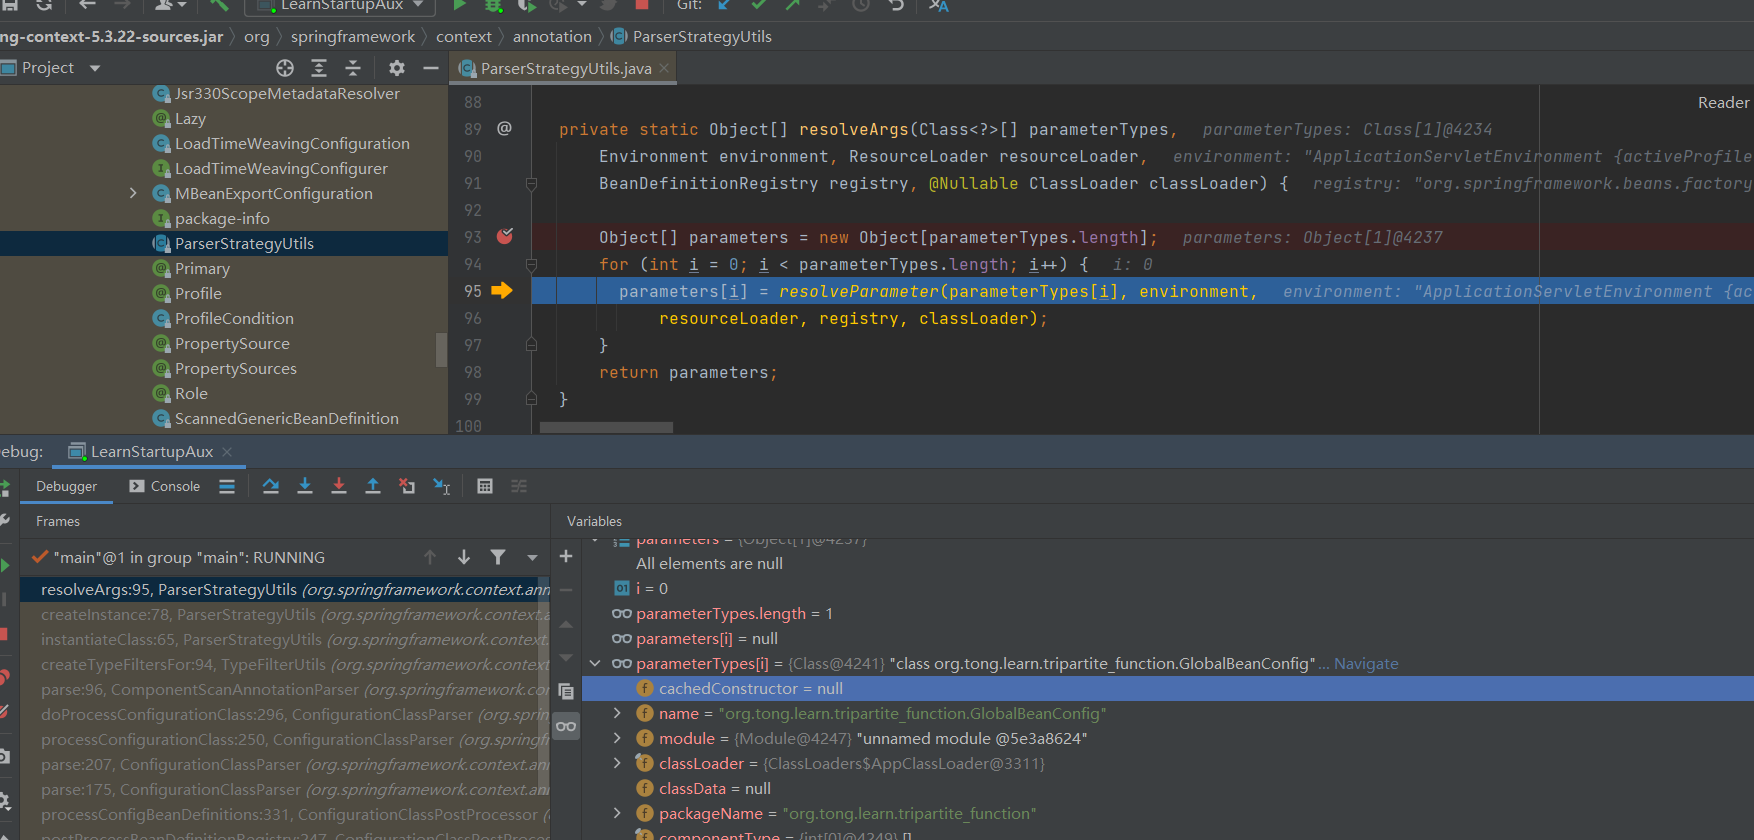Switch to the Debugger tab
This screenshot has width=1754, height=840.
click(67, 486)
